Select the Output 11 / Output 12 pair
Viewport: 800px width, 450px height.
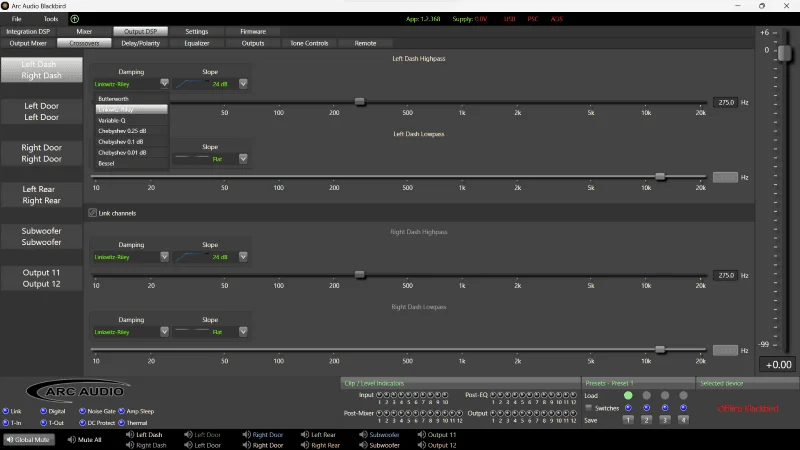tap(41, 278)
